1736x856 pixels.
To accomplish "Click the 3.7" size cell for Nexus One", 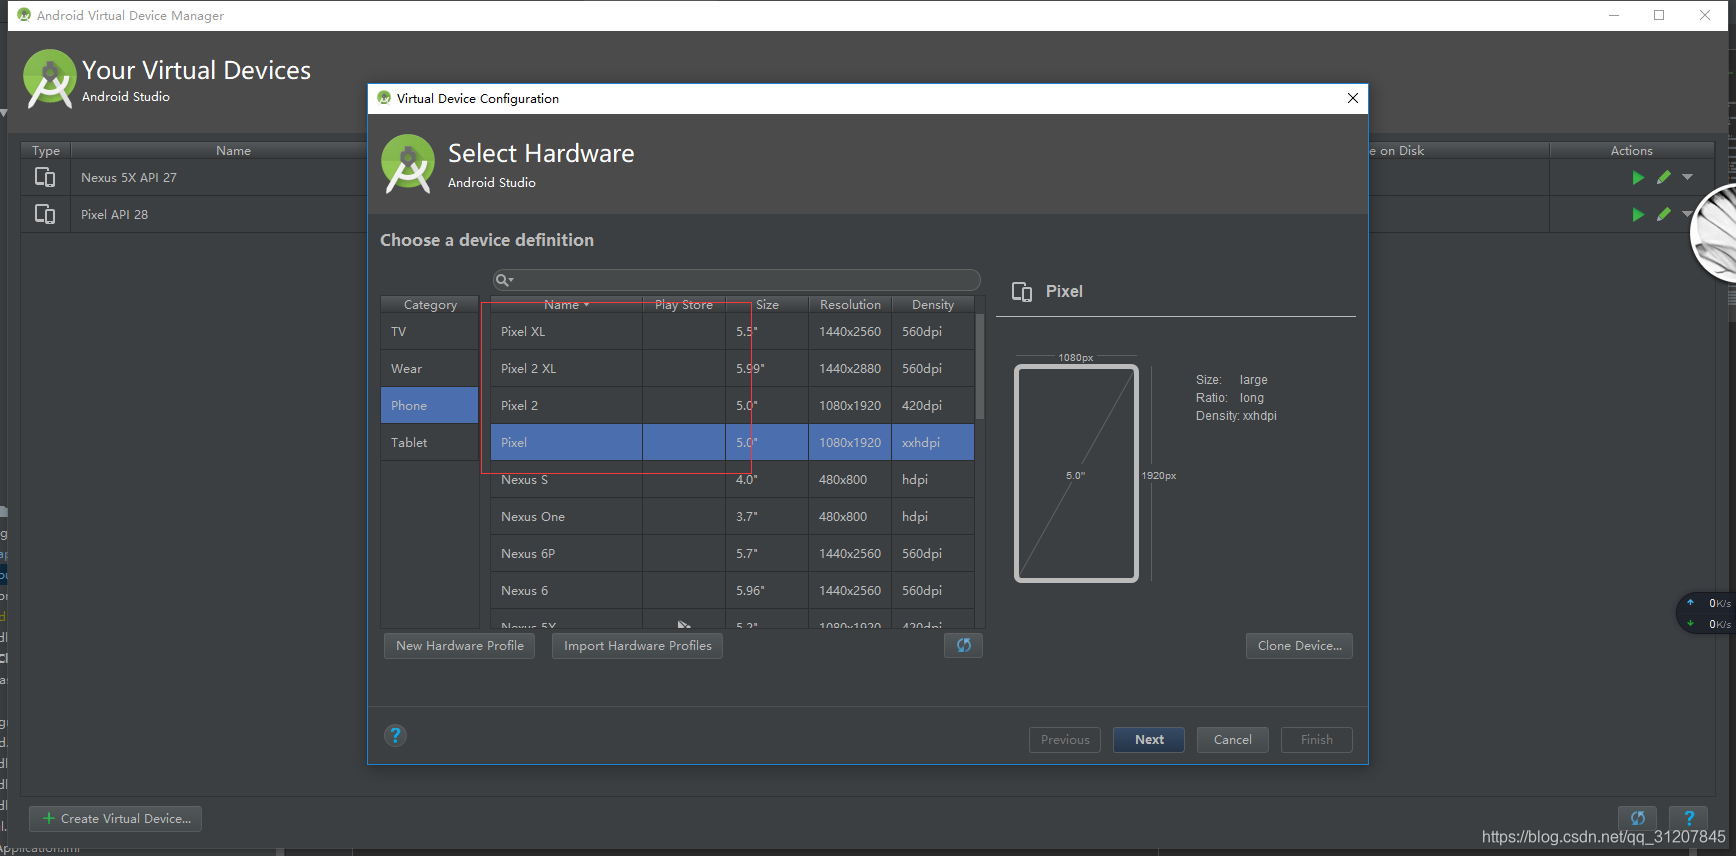I will click(x=767, y=516).
